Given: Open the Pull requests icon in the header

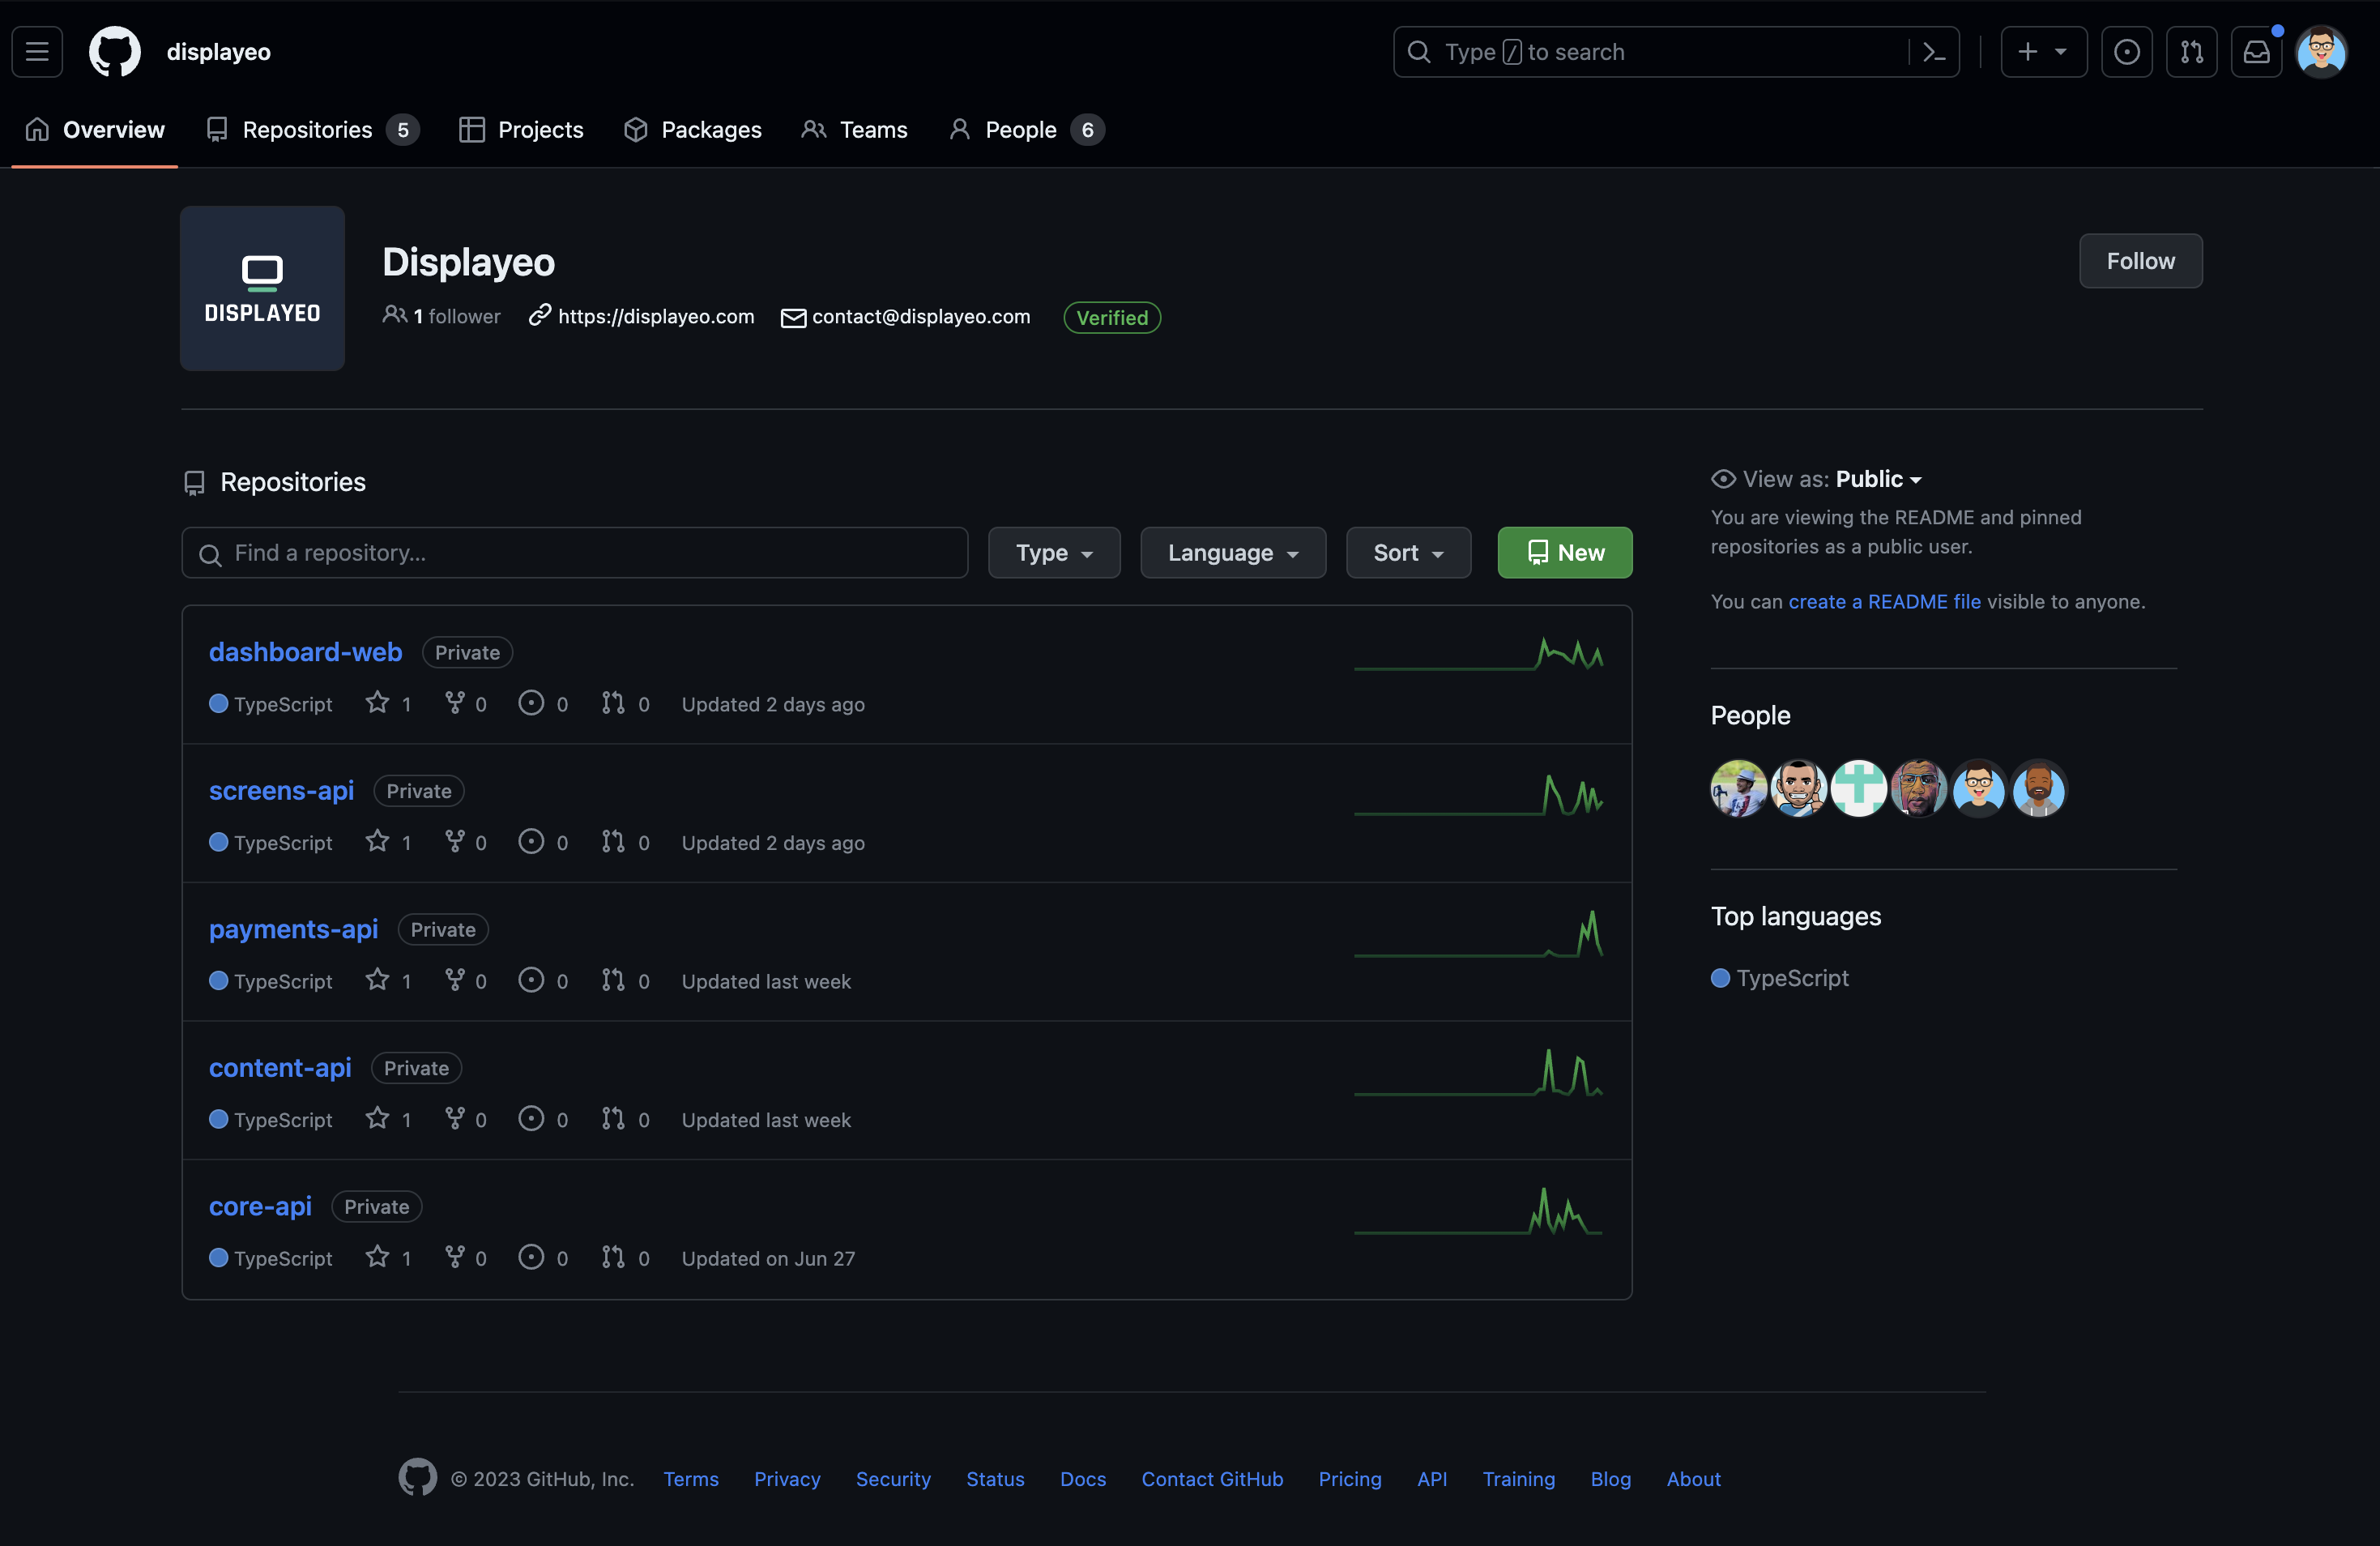Looking at the screenshot, I should 2191,51.
